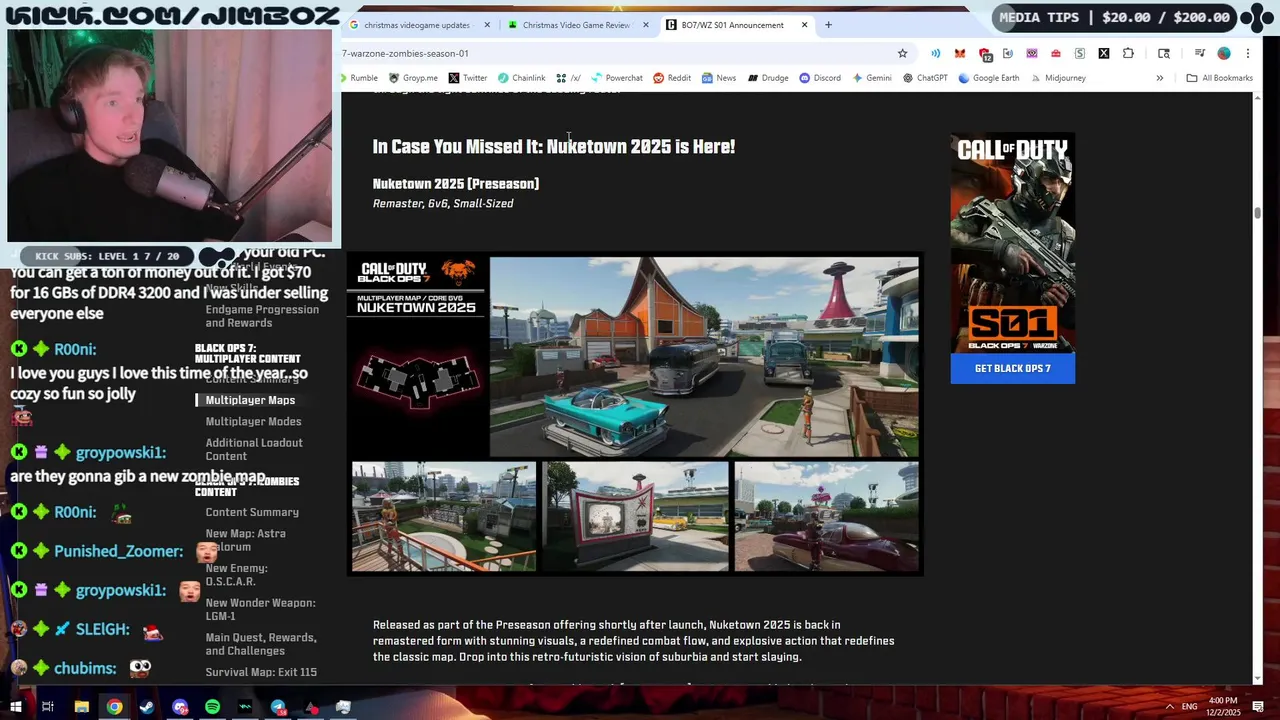Open the News bookmark
Viewport: 1280px width, 720px height.
tap(719, 78)
